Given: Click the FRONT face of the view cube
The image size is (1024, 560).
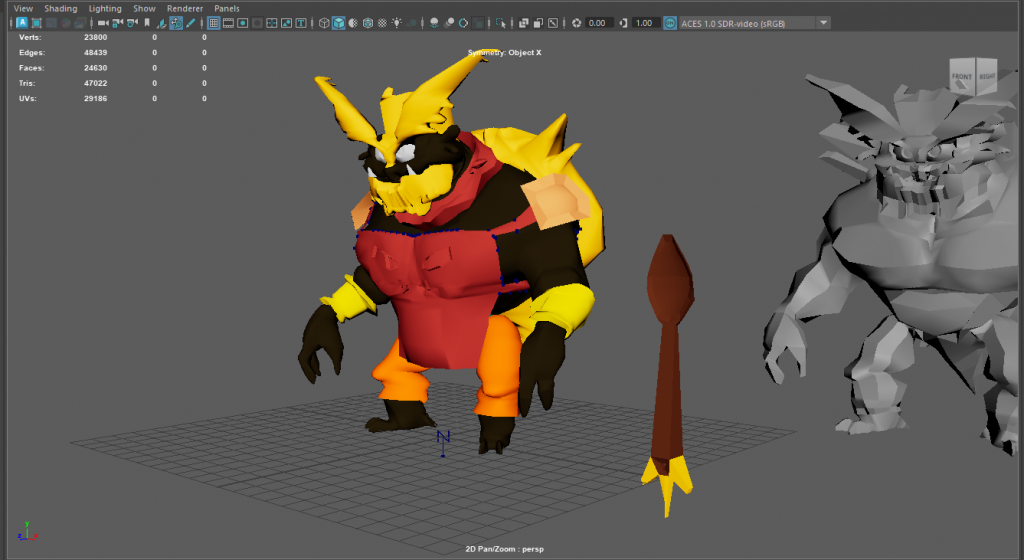Looking at the screenshot, I should [x=961, y=76].
